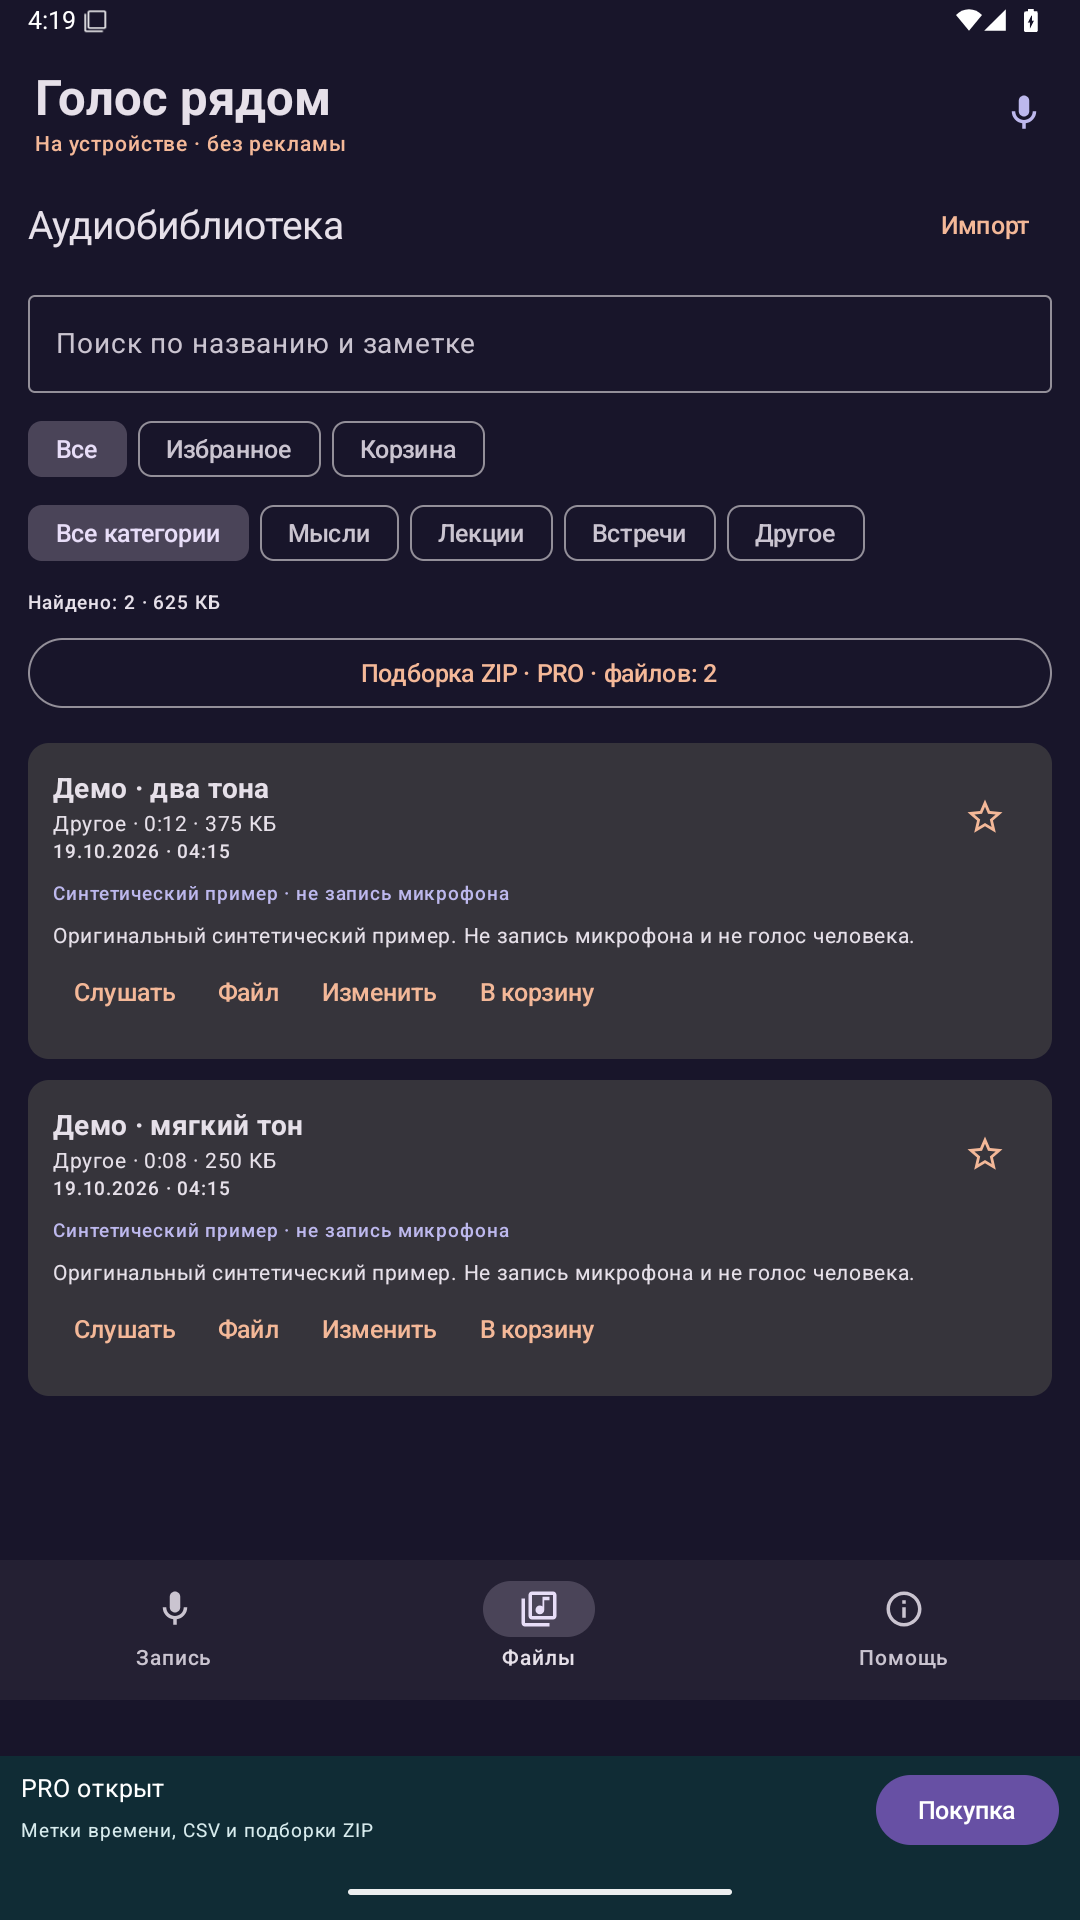Filter by Избранное chip

tap(229, 449)
